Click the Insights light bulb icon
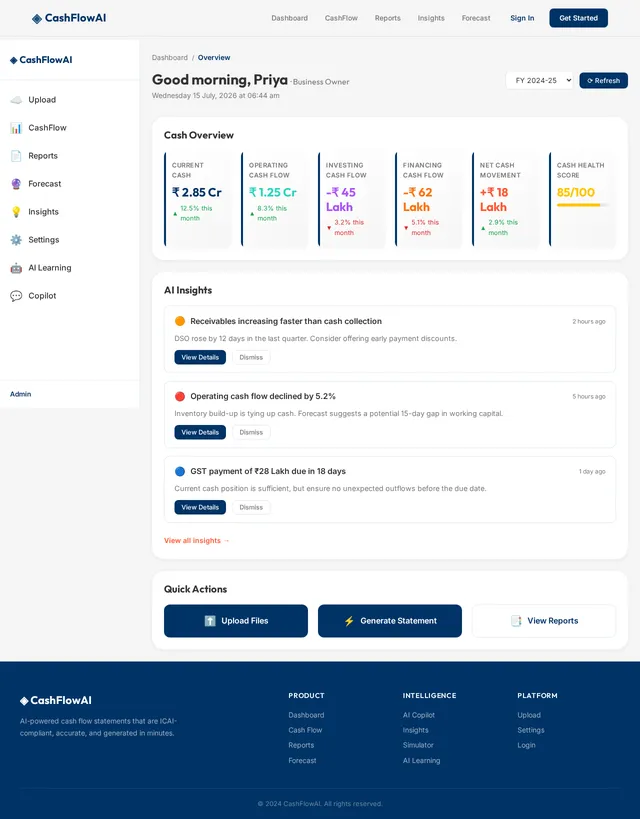Image resolution: width=640 pixels, height=819 pixels. (x=16, y=212)
